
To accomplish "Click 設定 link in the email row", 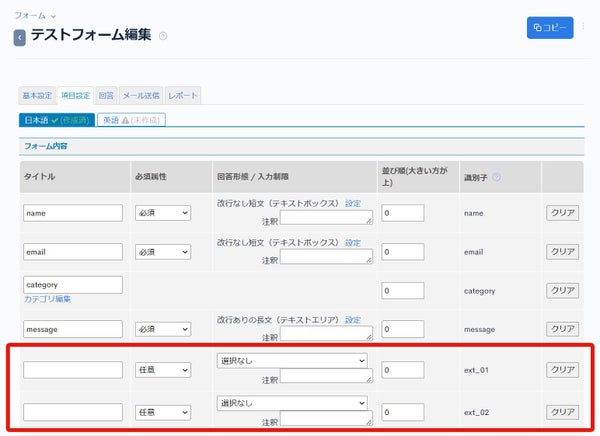I will pyautogui.click(x=352, y=243).
